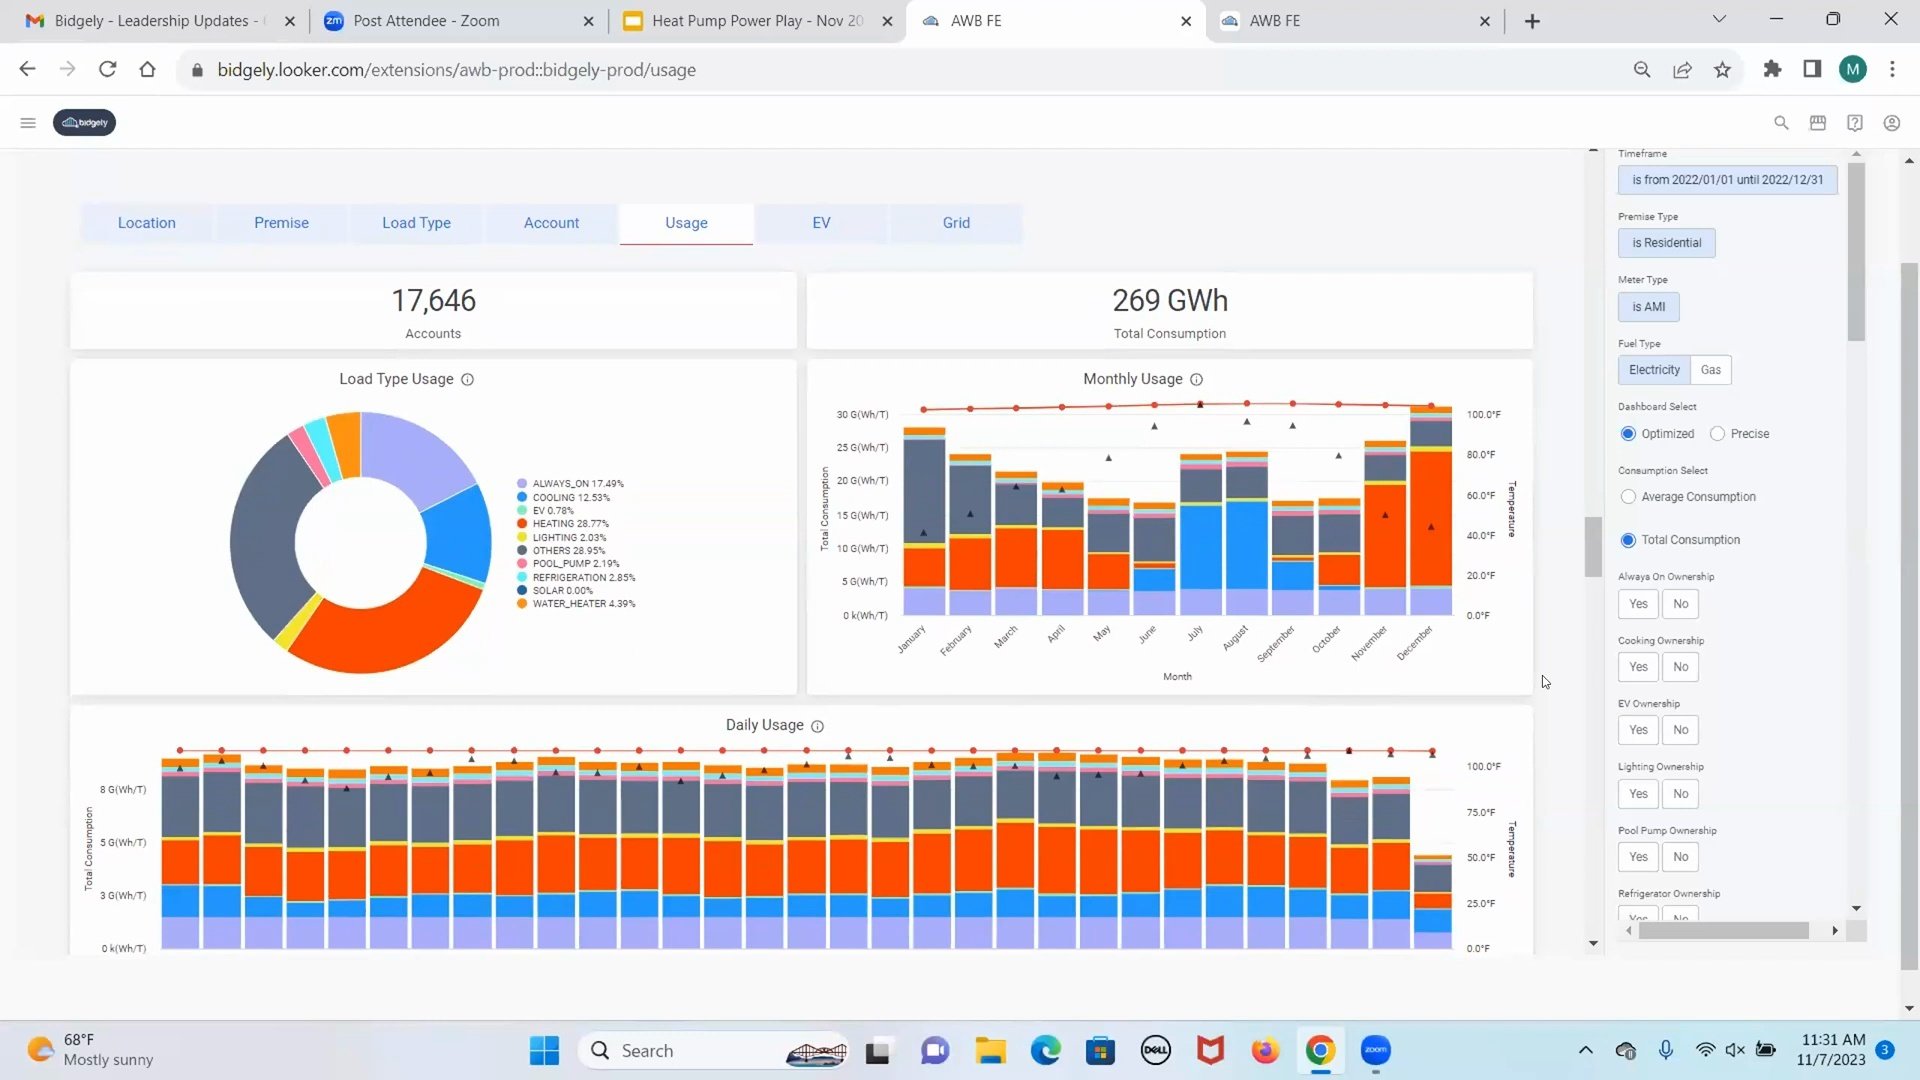Click the Bidgely logo in the header
The height and width of the screenshot is (1080, 1920).
tap(84, 122)
